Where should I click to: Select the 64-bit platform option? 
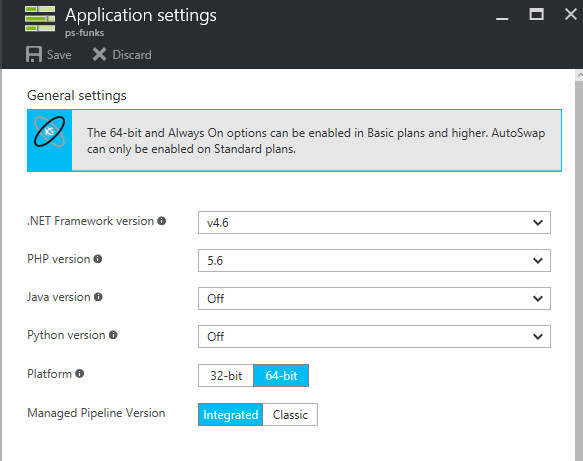(281, 375)
